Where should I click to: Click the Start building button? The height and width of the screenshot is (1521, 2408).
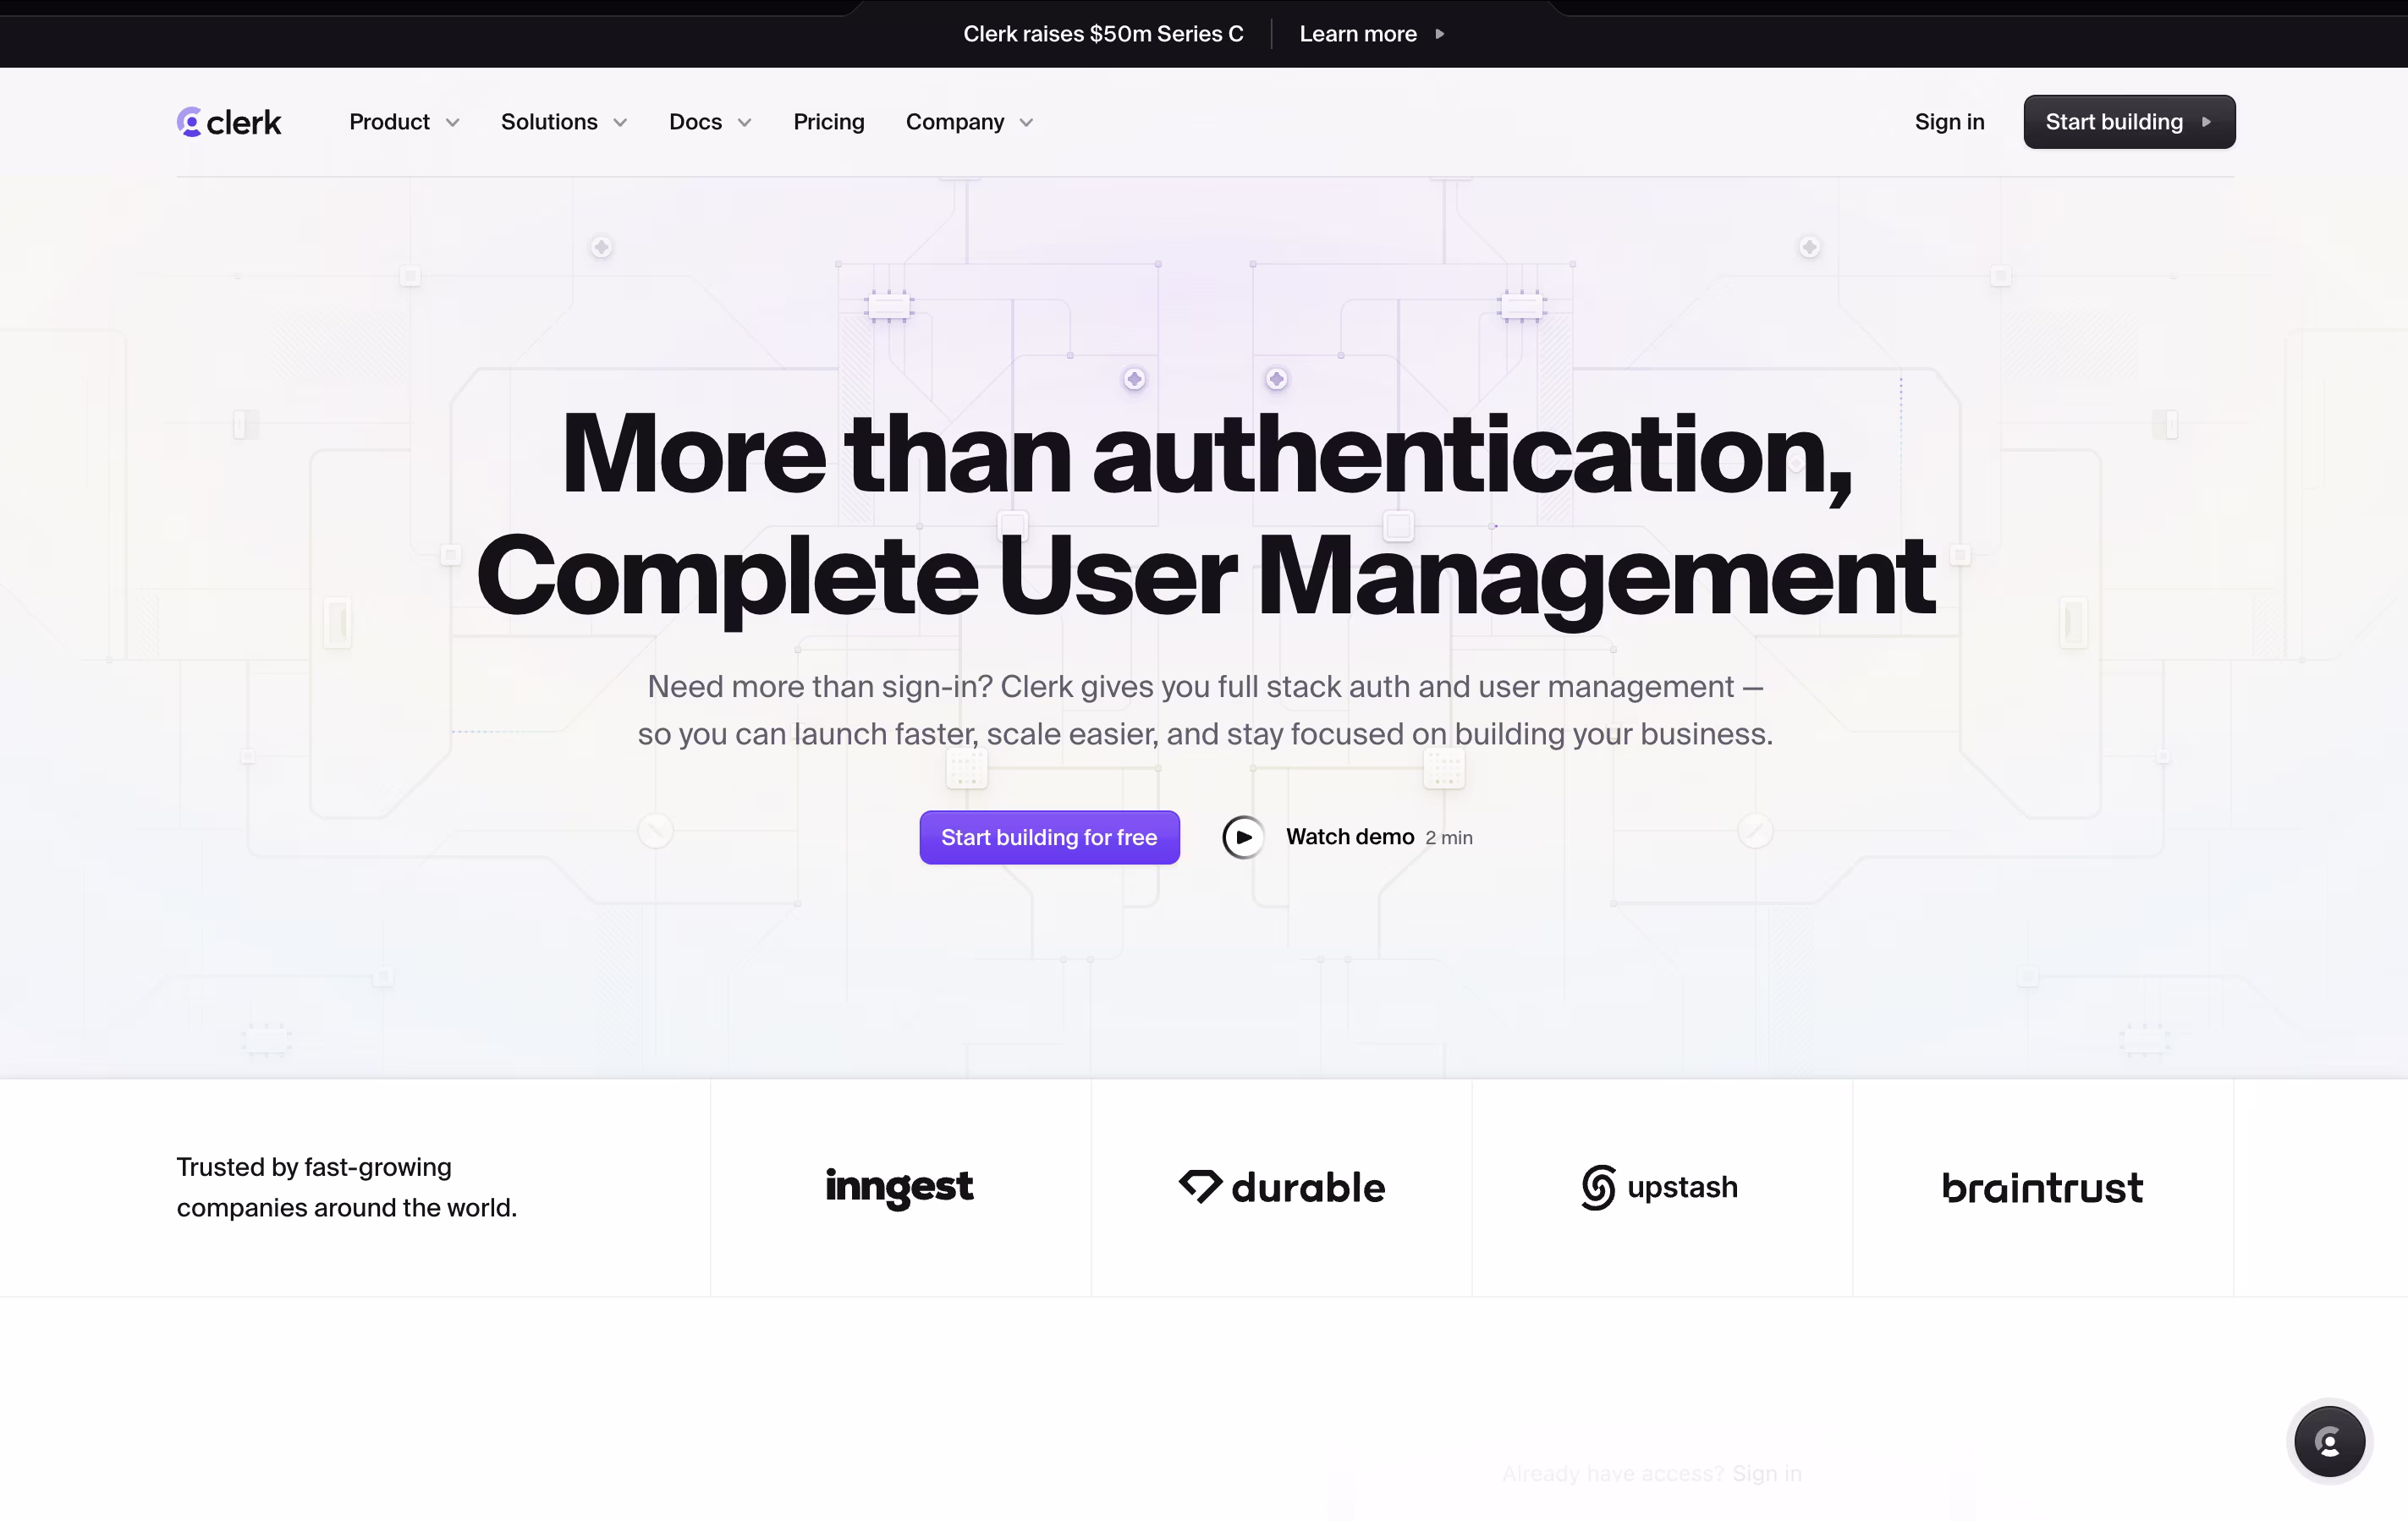click(2129, 122)
